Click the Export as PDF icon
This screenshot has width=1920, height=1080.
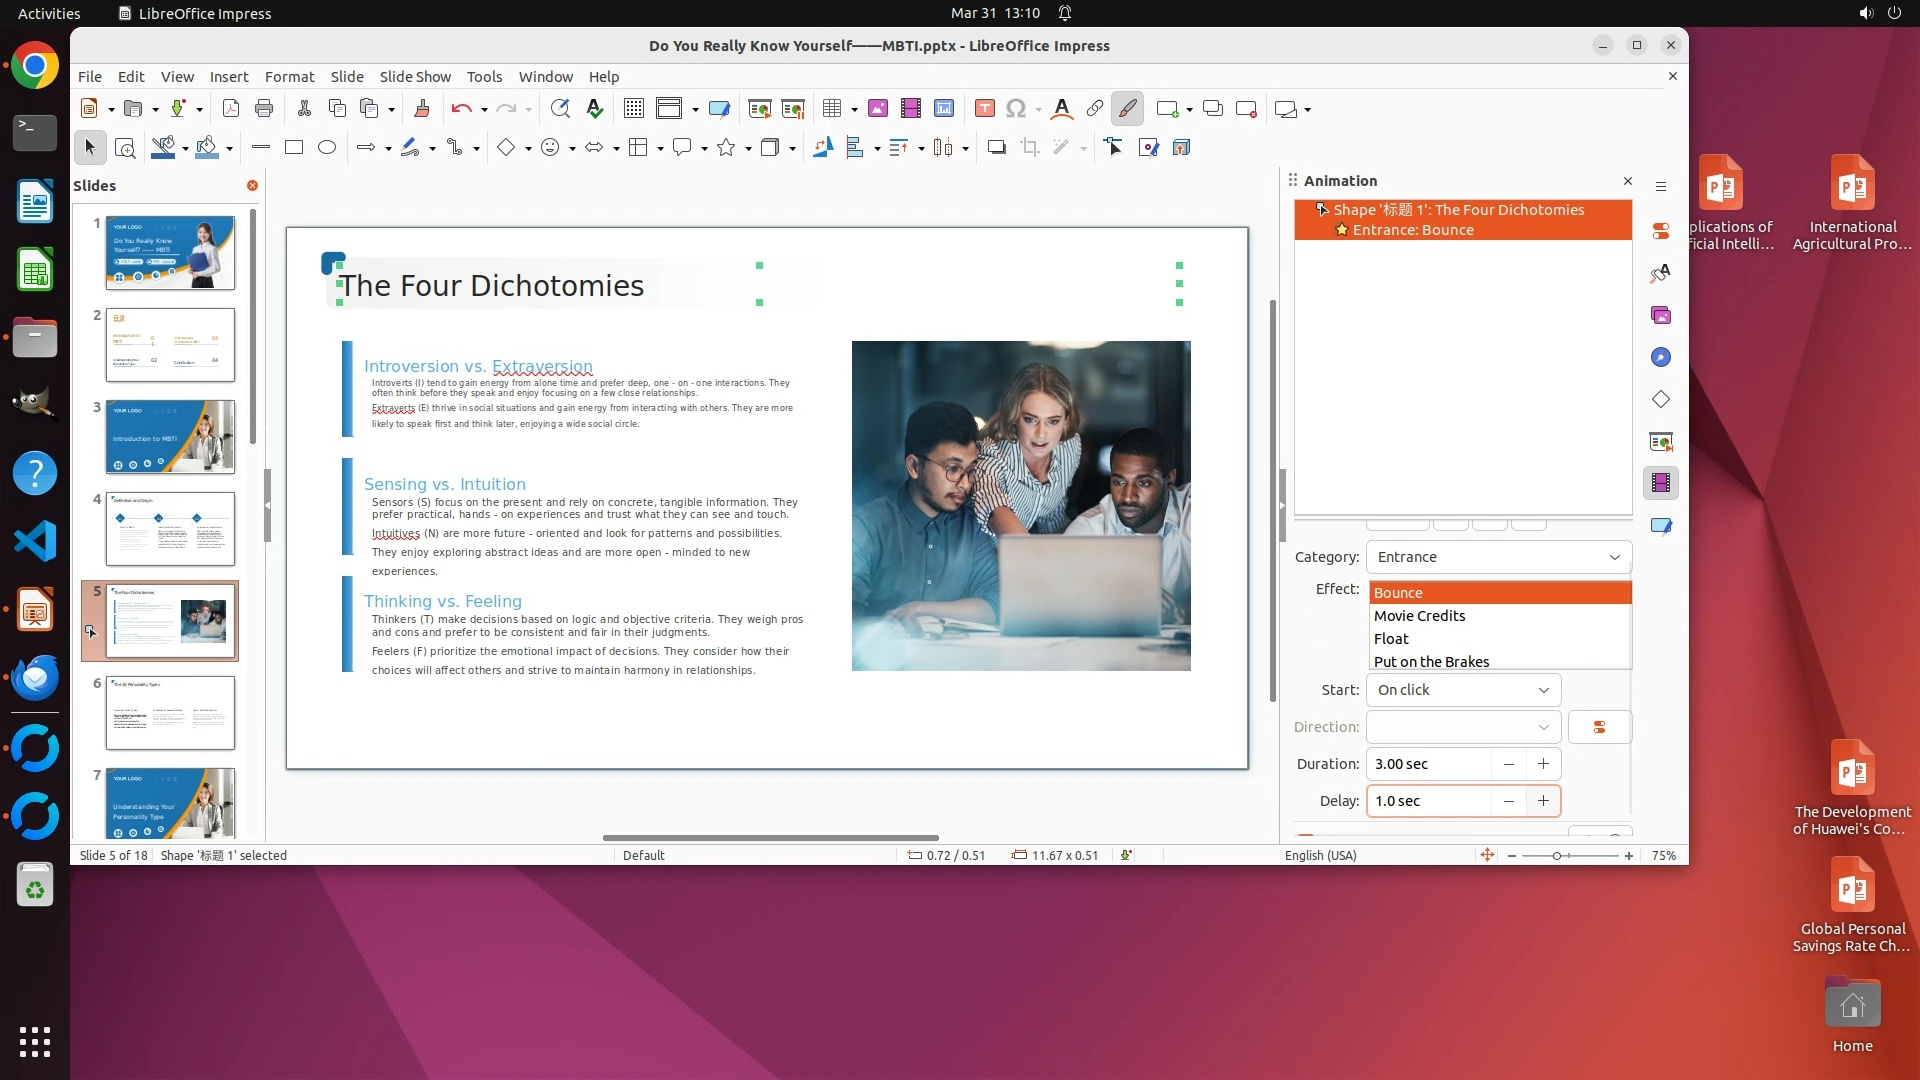[x=230, y=109]
